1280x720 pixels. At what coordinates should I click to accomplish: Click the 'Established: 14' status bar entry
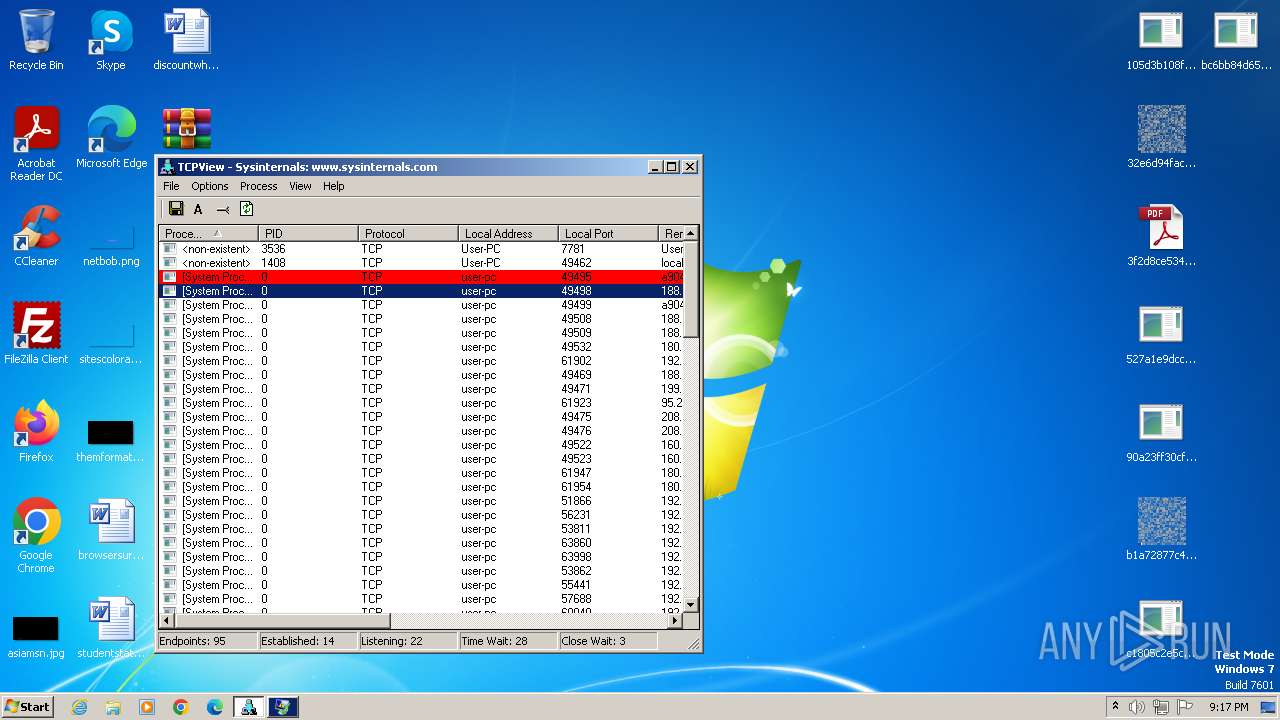308,641
